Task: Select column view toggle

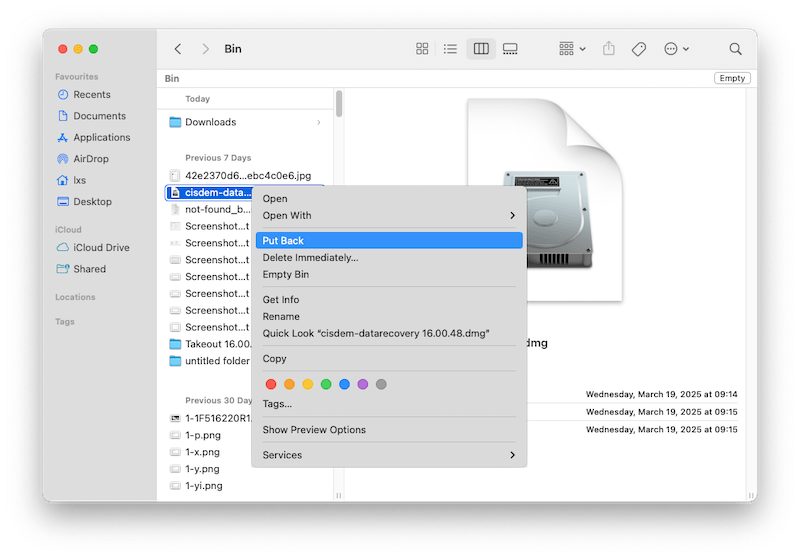Action: (481, 49)
